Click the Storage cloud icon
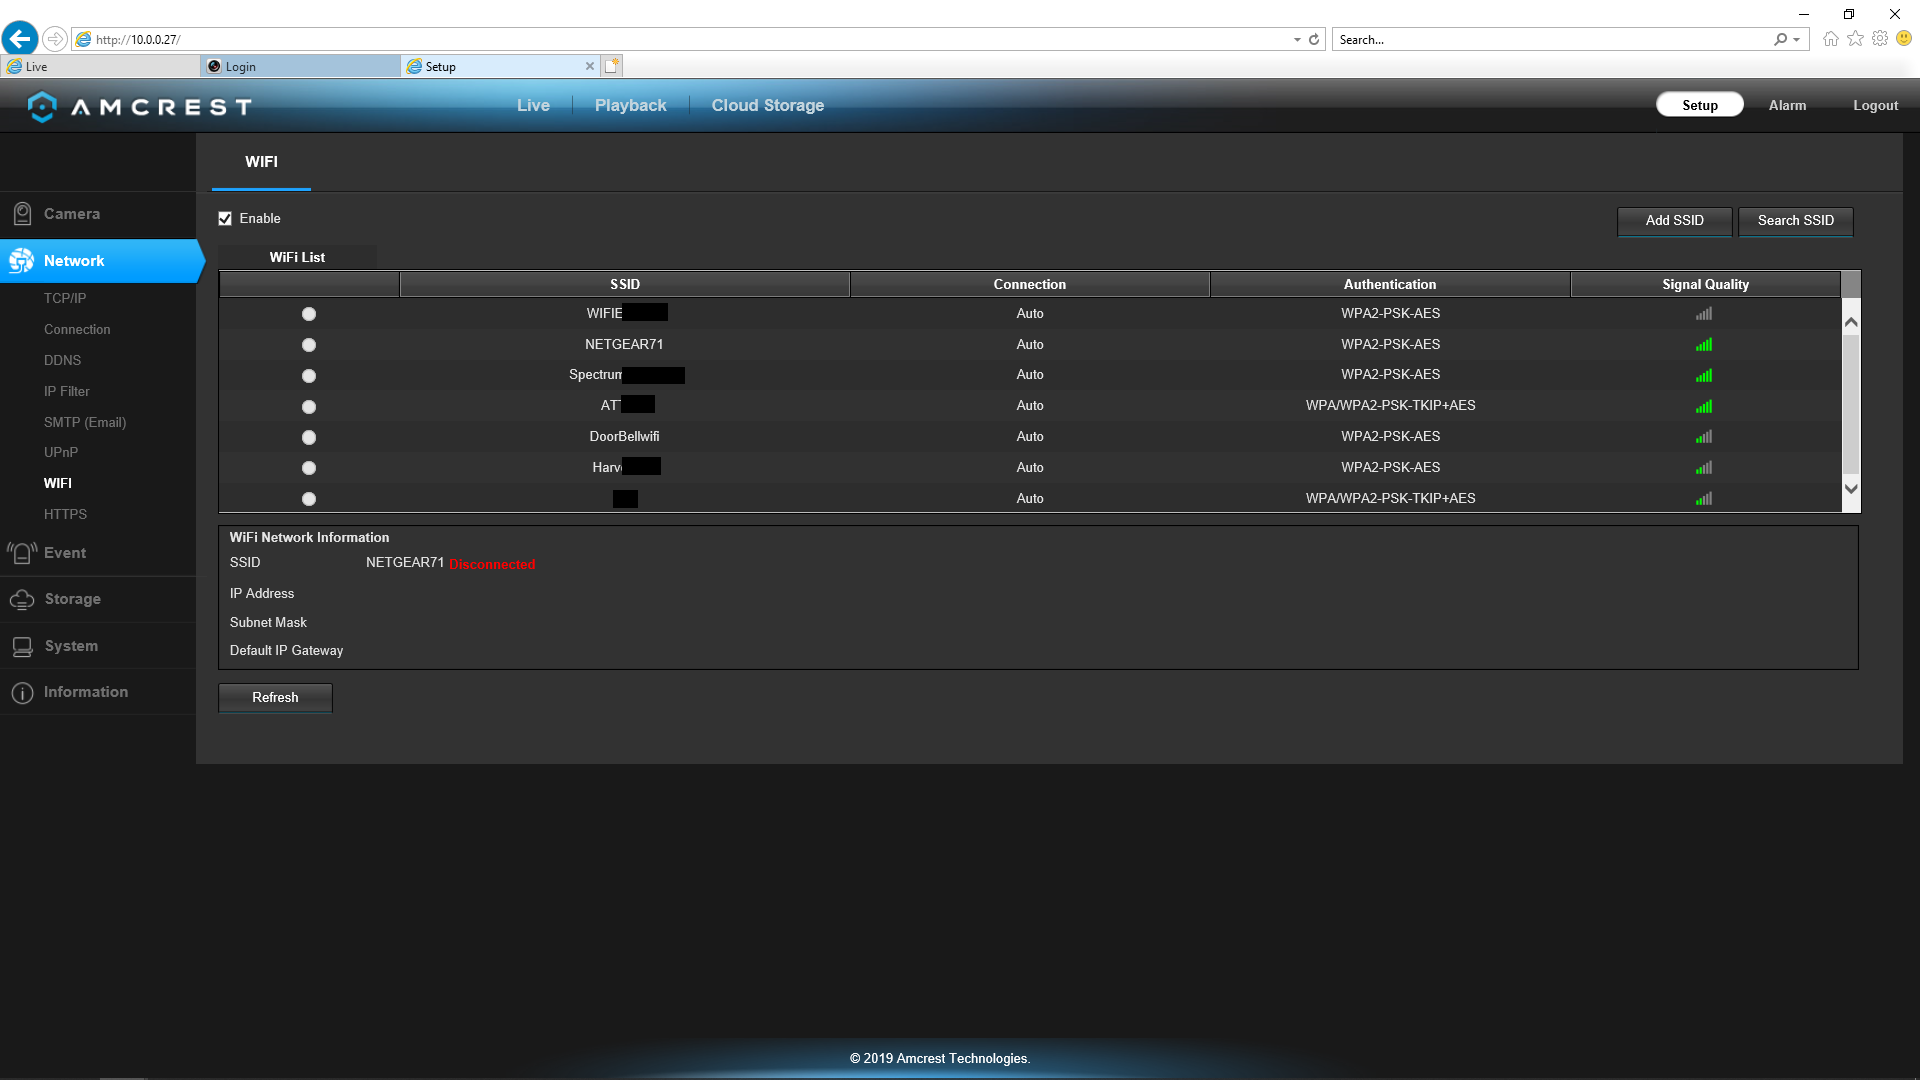 pos(22,599)
